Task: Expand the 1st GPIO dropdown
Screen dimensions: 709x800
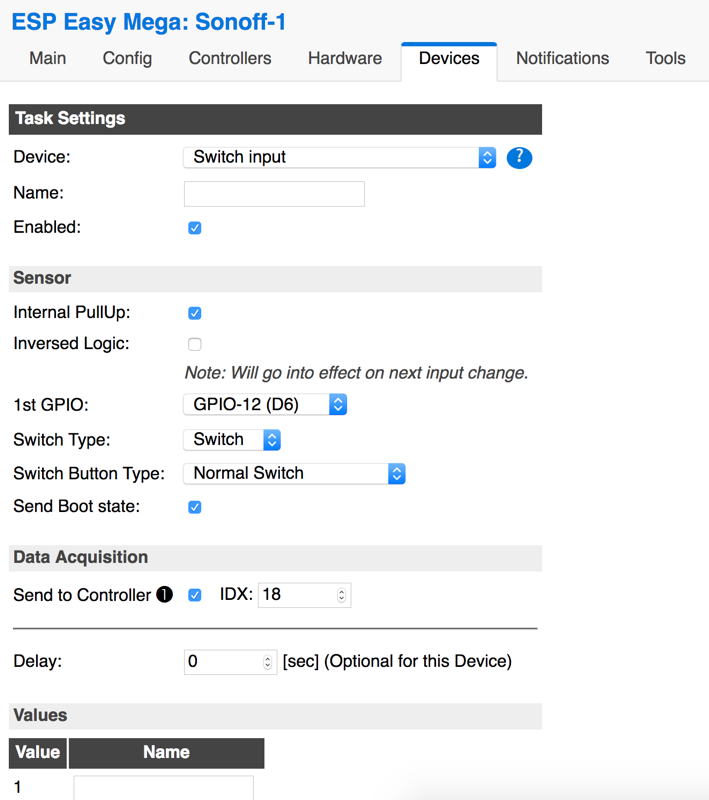Action: tap(265, 404)
